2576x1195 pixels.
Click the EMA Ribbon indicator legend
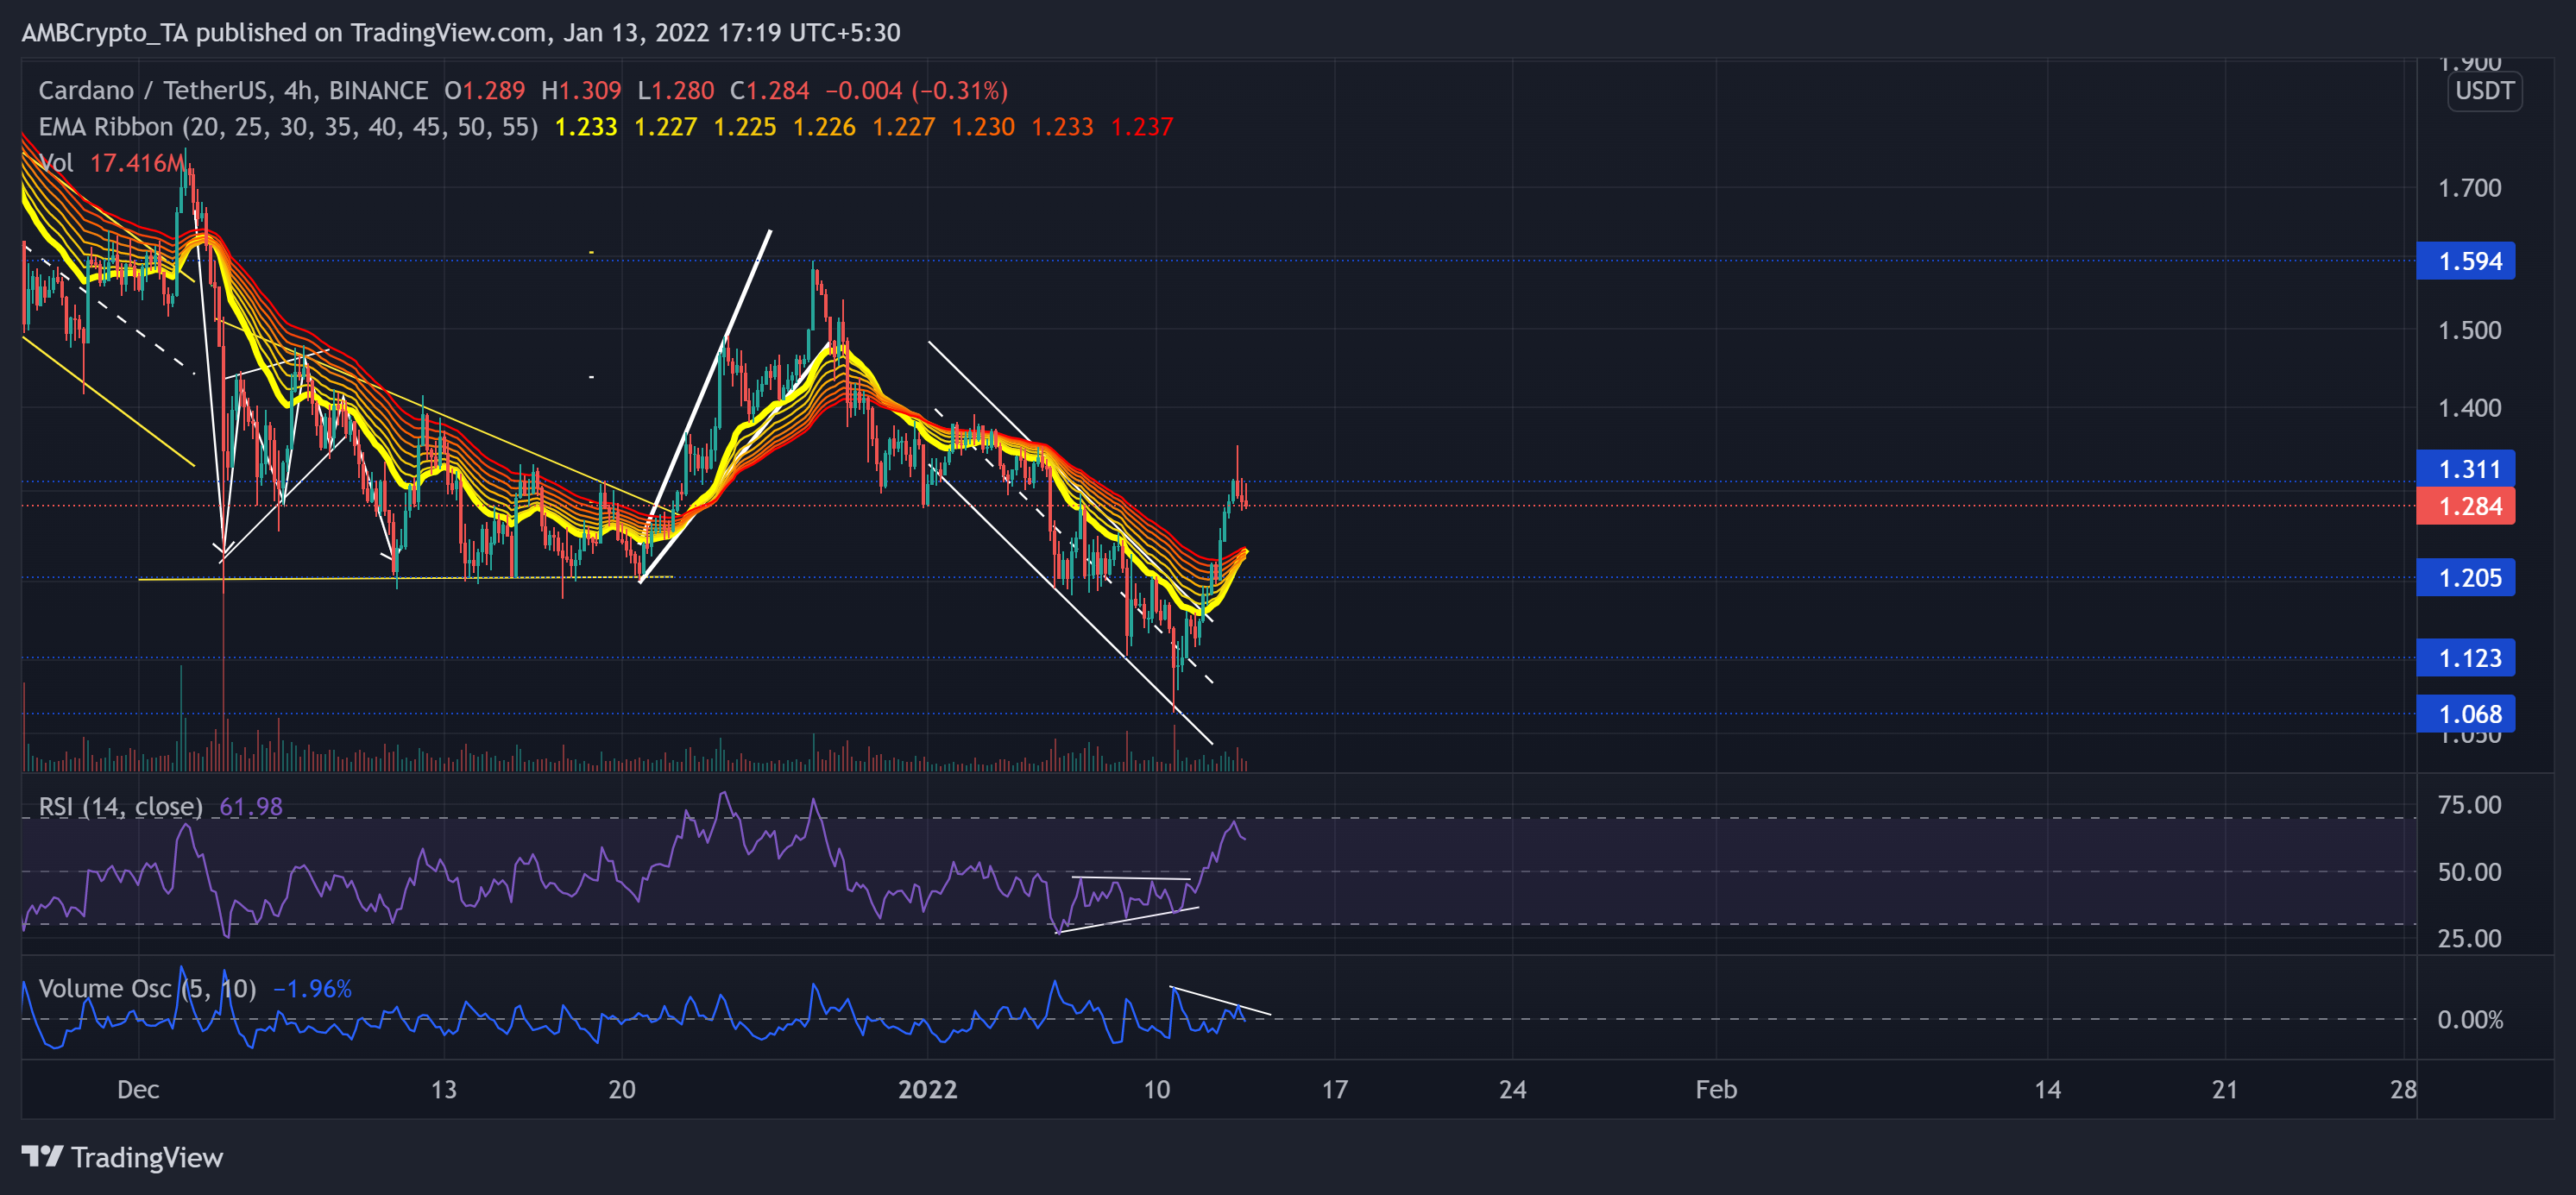click(x=288, y=127)
